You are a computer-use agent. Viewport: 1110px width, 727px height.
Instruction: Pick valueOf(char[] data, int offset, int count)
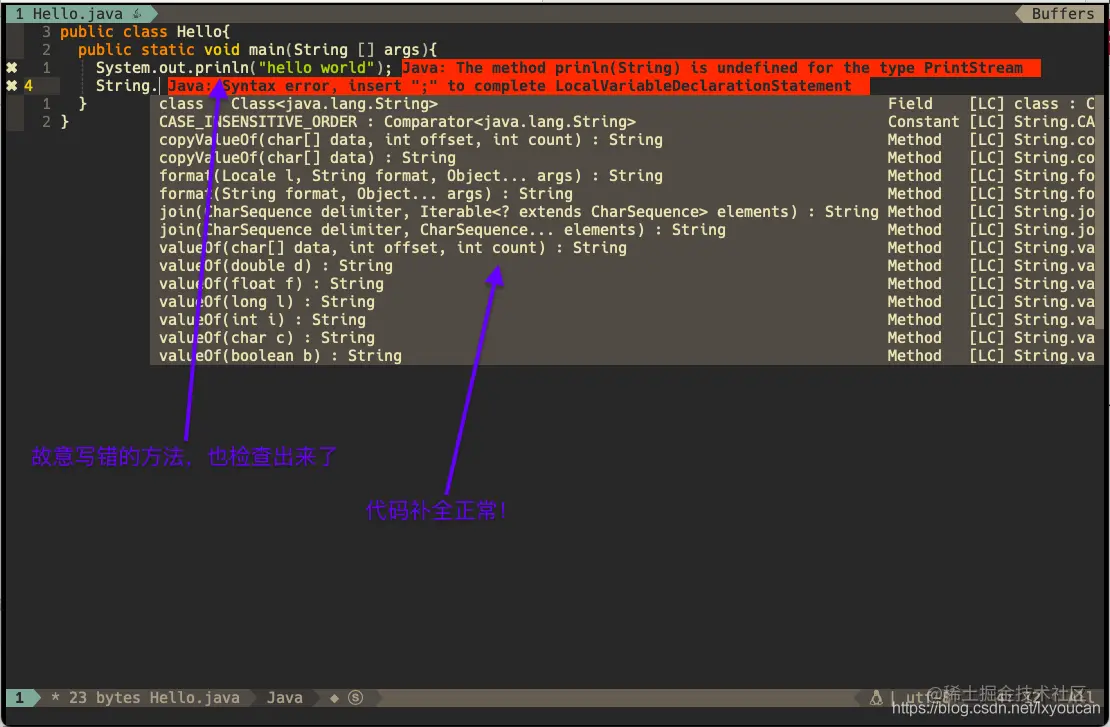tap(393, 248)
